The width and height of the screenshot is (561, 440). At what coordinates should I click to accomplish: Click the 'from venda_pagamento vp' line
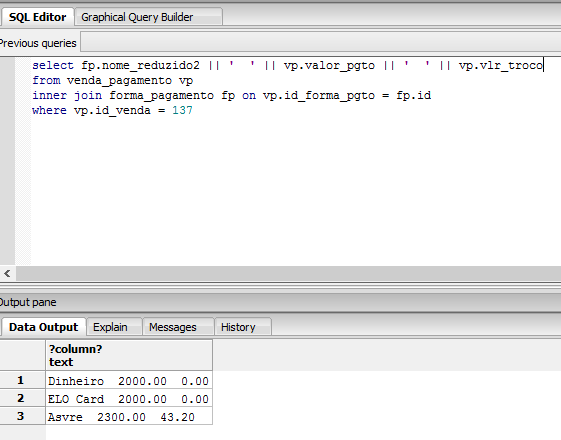[113, 80]
